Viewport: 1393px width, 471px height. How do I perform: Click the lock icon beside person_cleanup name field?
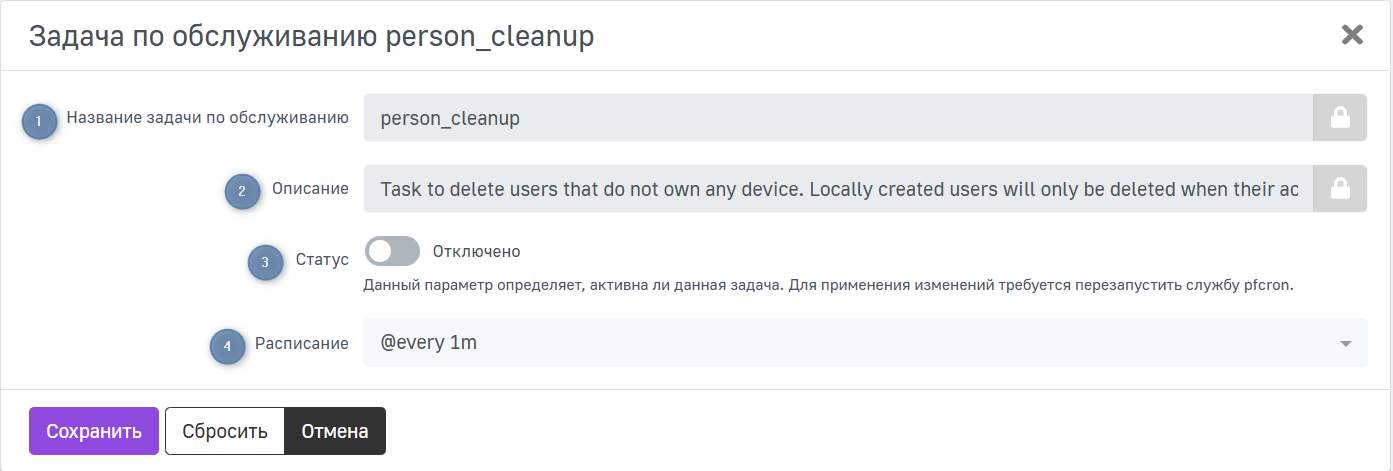1339,118
